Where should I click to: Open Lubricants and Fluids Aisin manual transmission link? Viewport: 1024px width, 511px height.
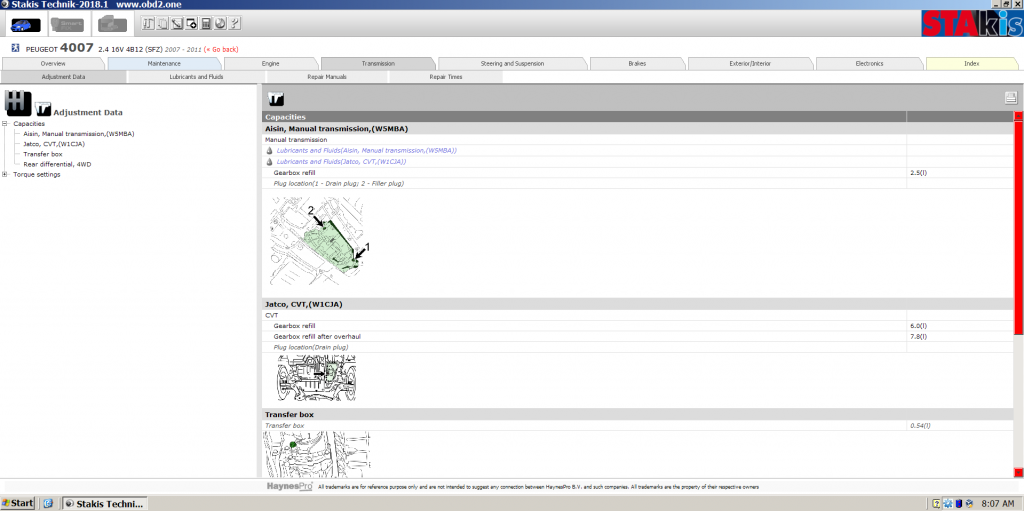pyautogui.click(x=366, y=150)
